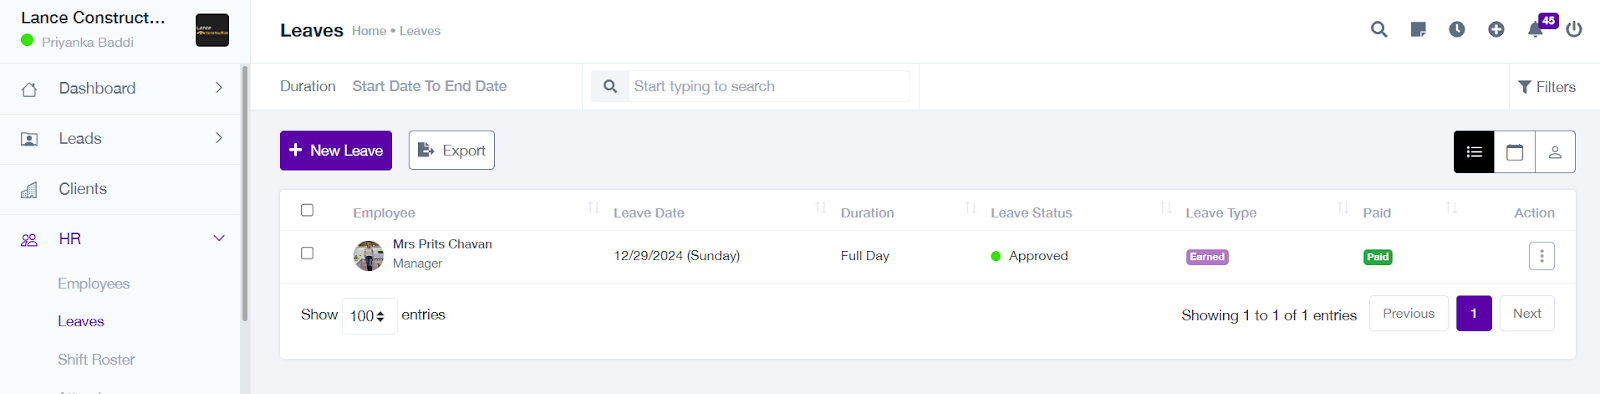Open the Show 100 entries dropdown
This screenshot has height=394, width=1600.
click(x=369, y=316)
